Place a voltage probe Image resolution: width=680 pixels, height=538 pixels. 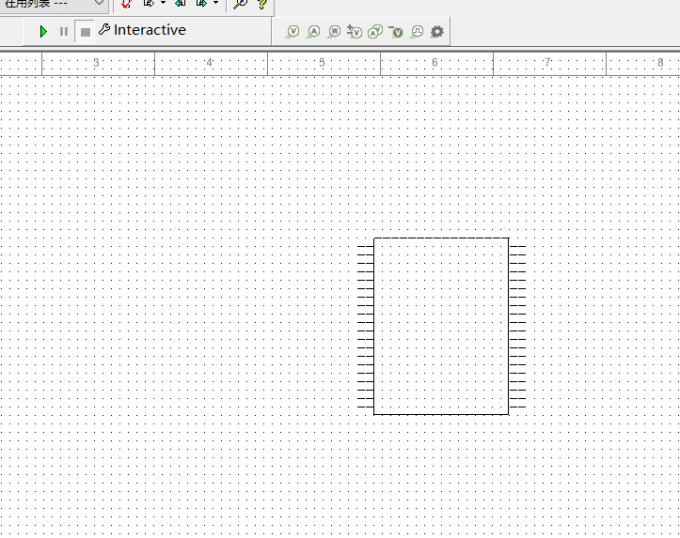(x=293, y=32)
